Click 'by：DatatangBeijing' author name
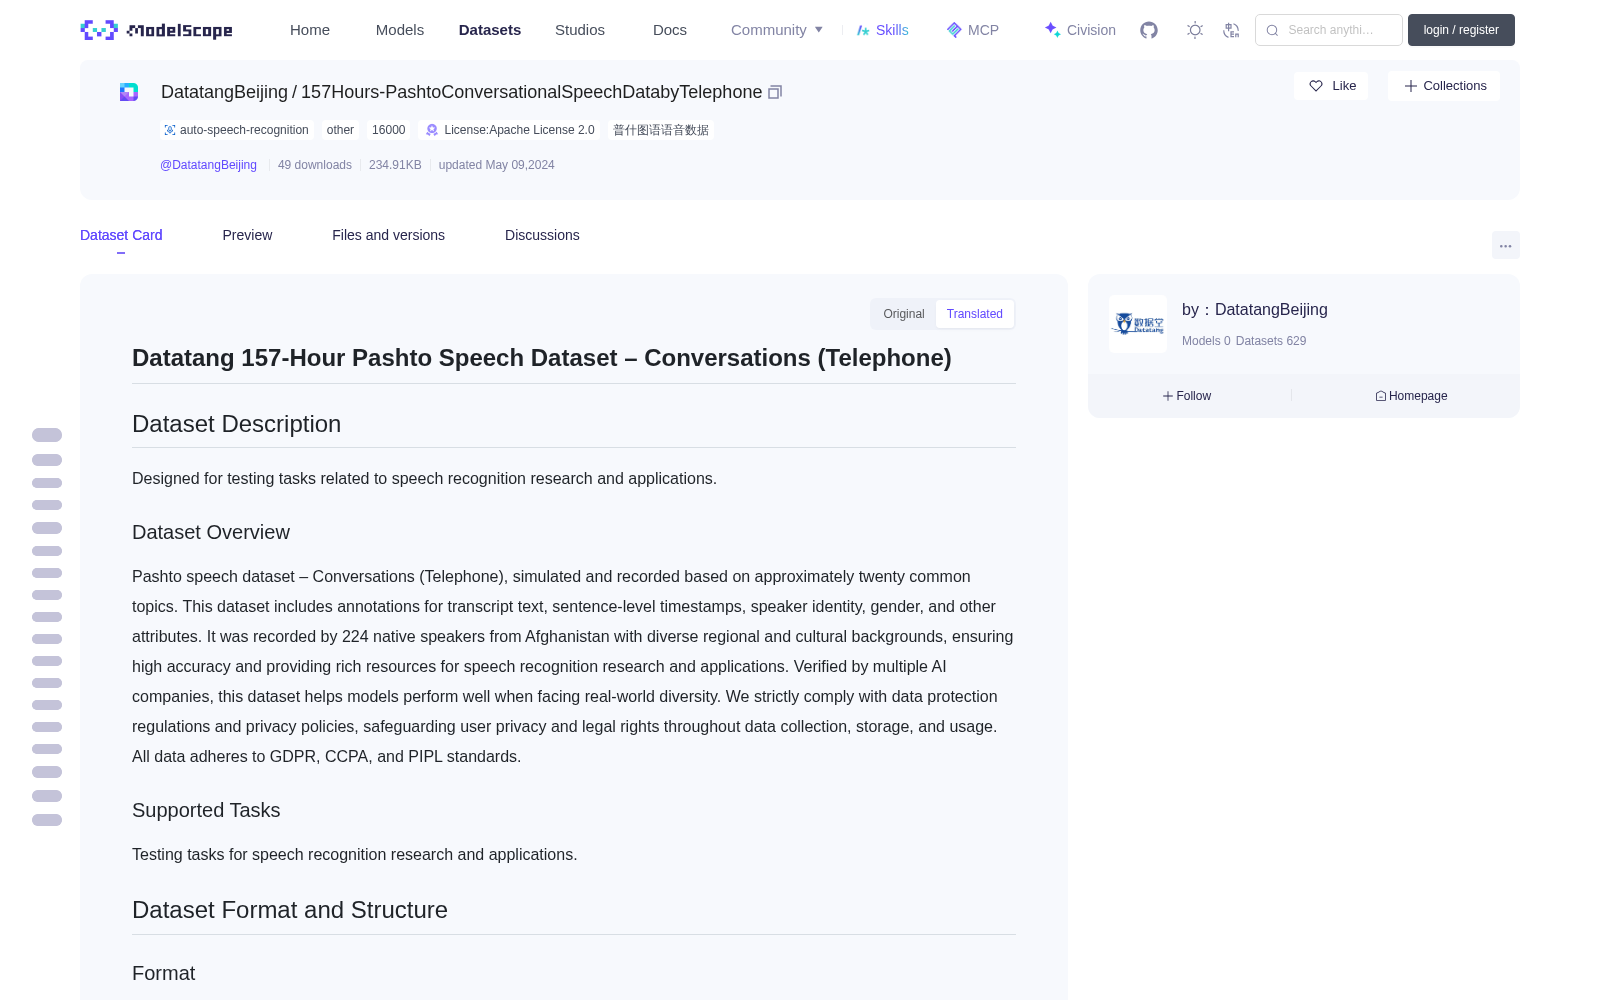Screen dimensions: 1600x1000 click(x=1255, y=310)
